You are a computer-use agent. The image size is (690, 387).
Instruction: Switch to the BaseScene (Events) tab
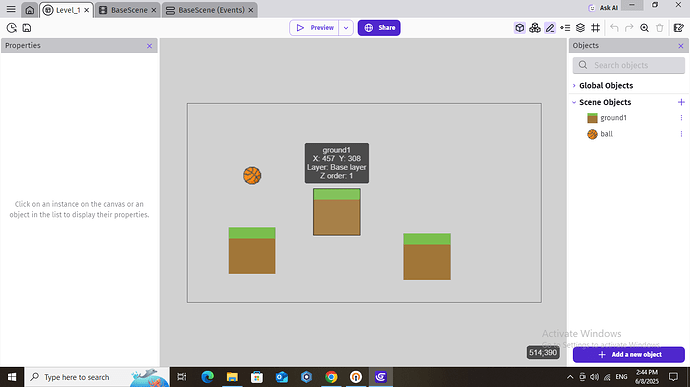[x=210, y=10]
